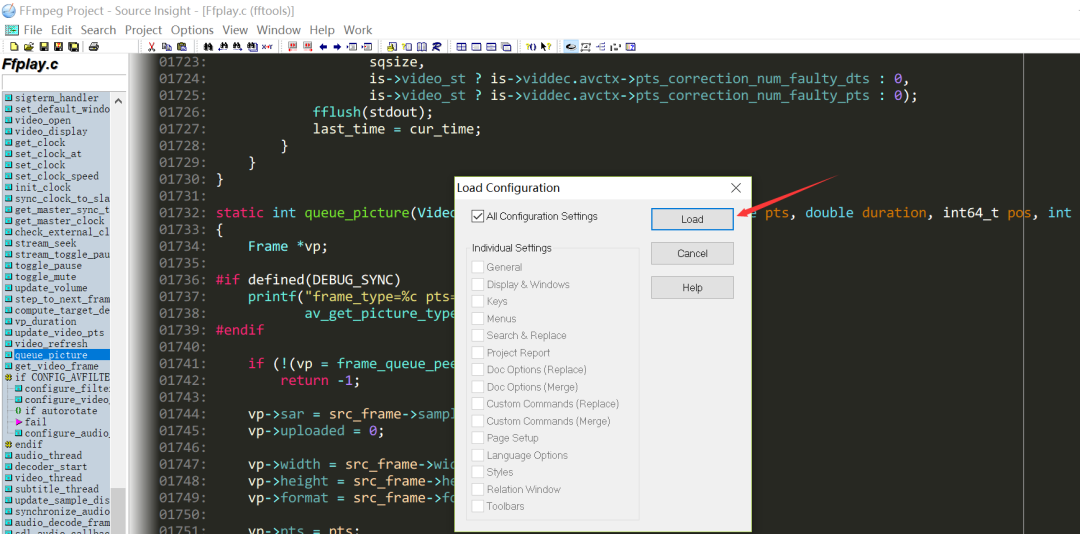The width and height of the screenshot is (1080, 534).
Task: Click the Relation window R icon
Action: (x=437, y=47)
